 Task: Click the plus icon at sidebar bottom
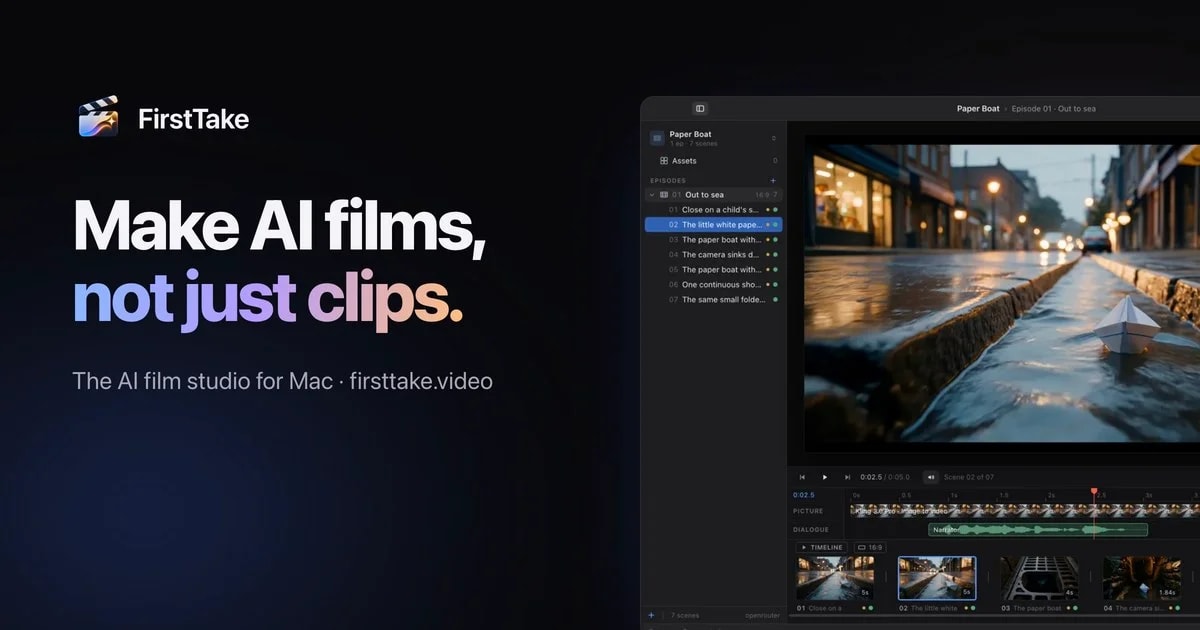pos(651,615)
